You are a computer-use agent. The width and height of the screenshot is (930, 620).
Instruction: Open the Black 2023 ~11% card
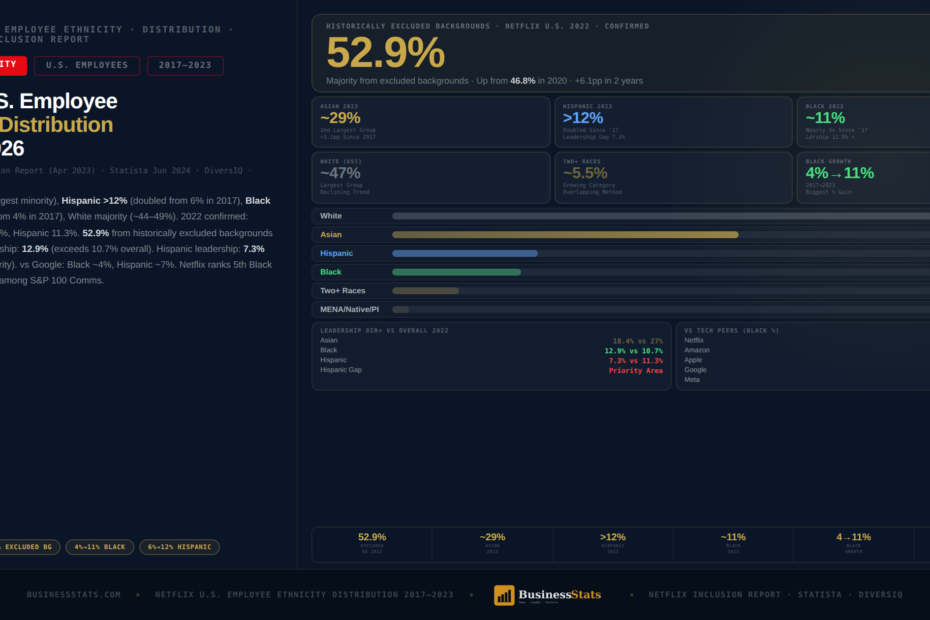[x=864, y=122]
